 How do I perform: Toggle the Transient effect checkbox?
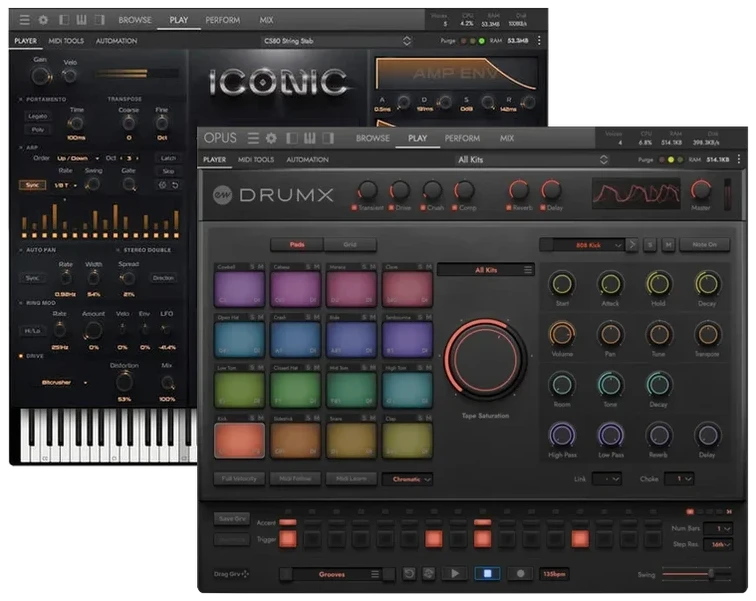pyautogui.click(x=354, y=208)
